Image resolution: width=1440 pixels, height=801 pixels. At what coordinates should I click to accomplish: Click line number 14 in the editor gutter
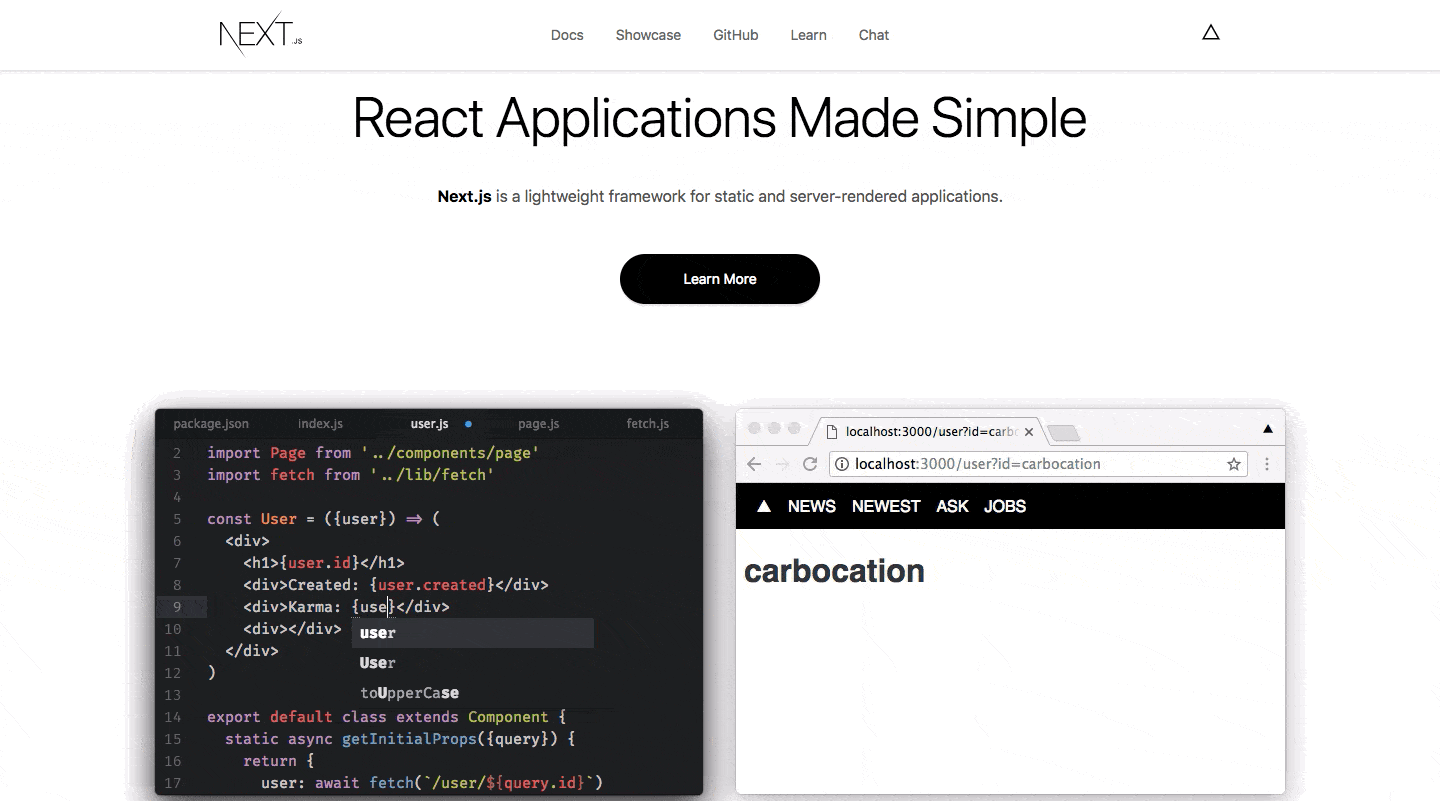tap(172, 717)
